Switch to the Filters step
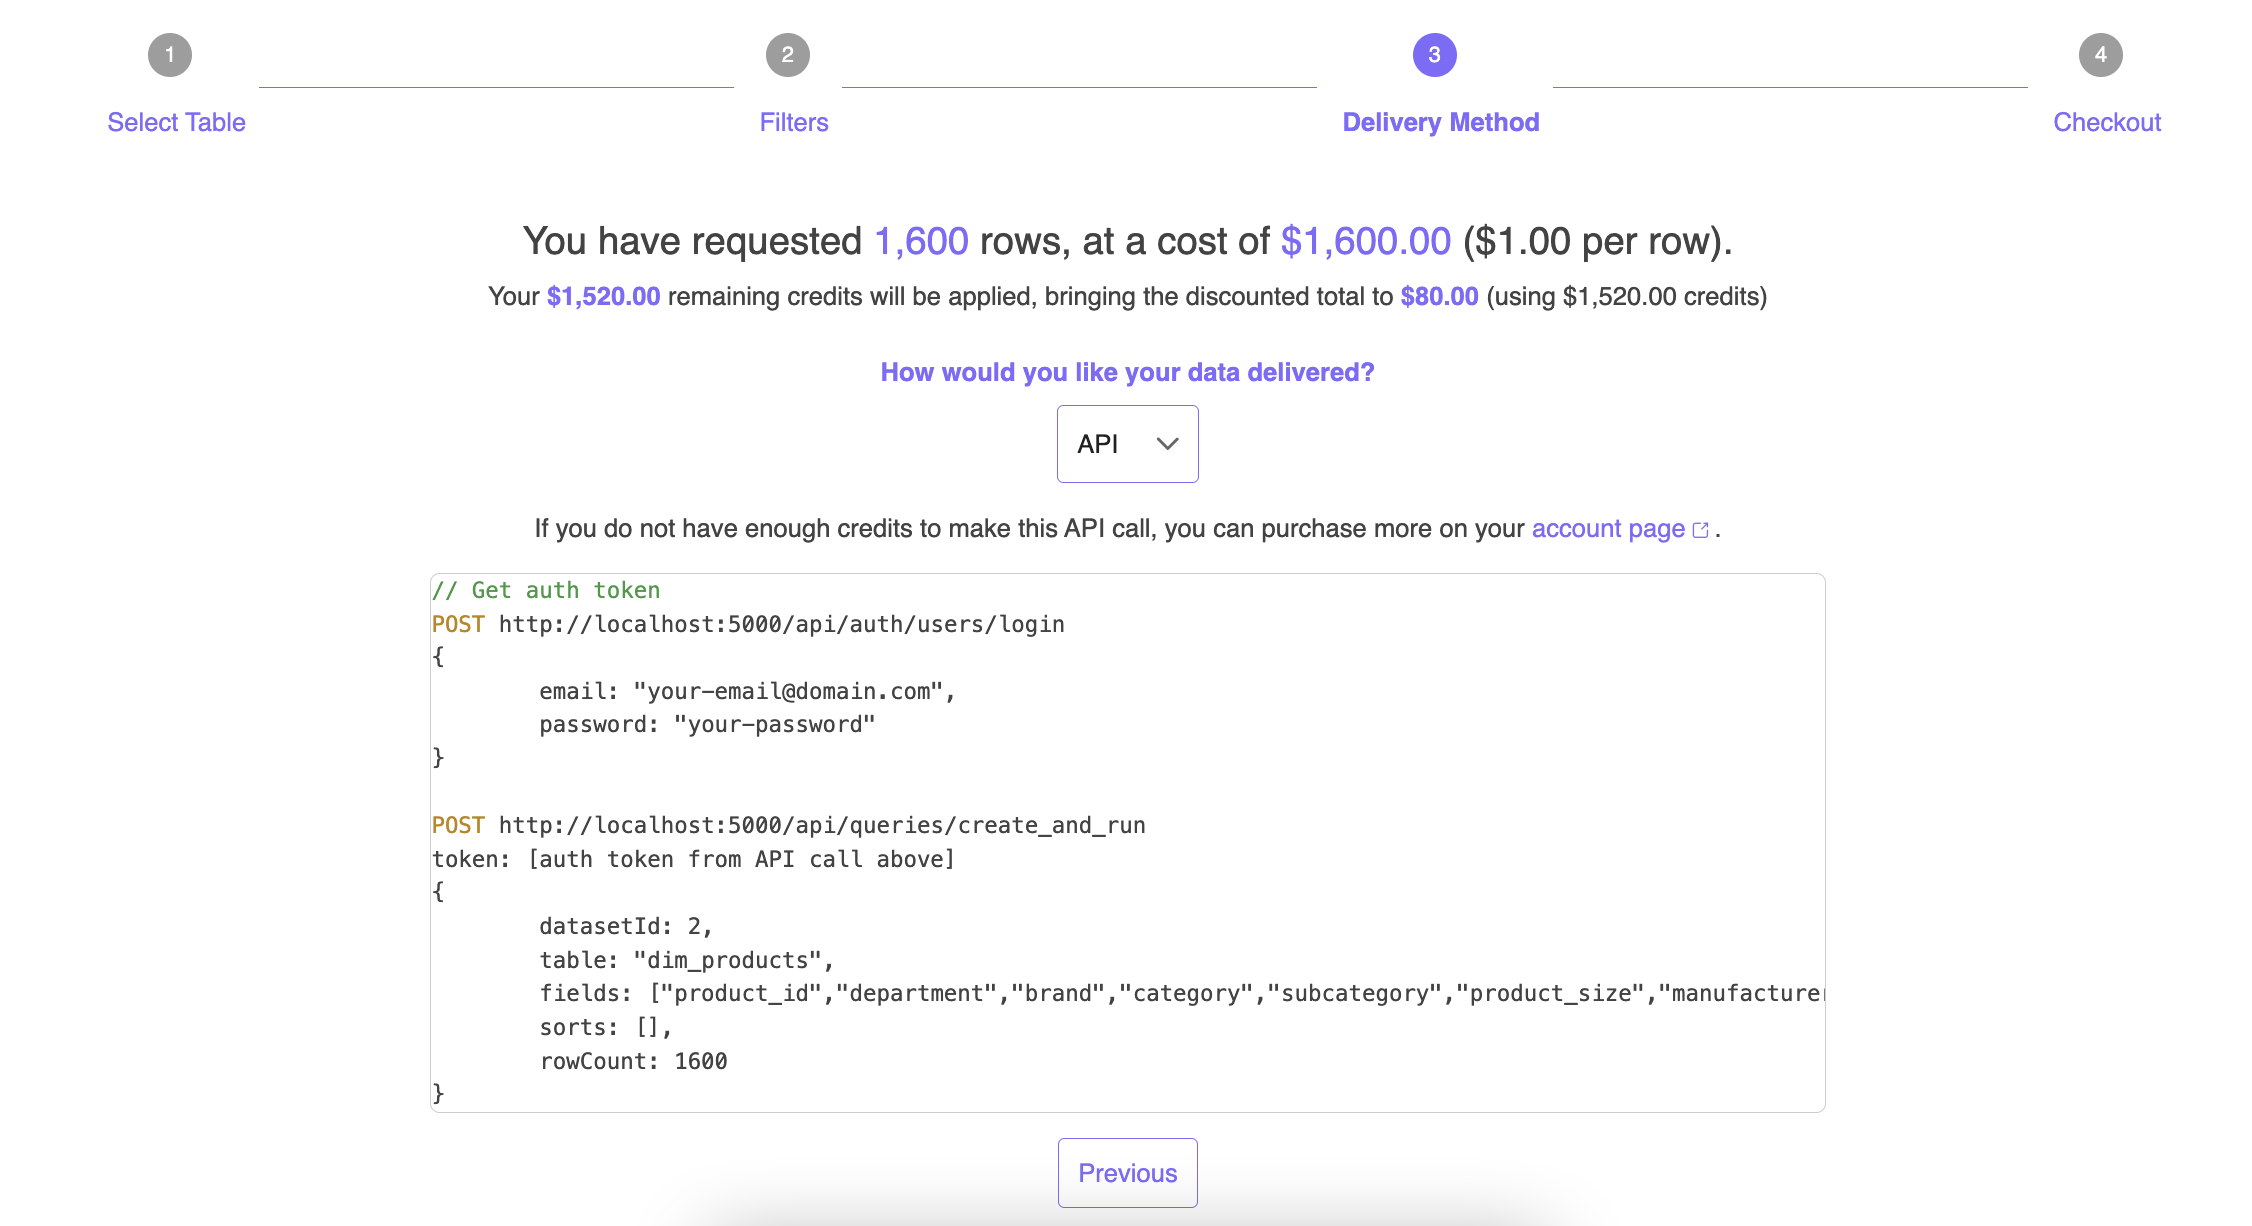This screenshot has height=1226, width=2252. tap(793, 122)
